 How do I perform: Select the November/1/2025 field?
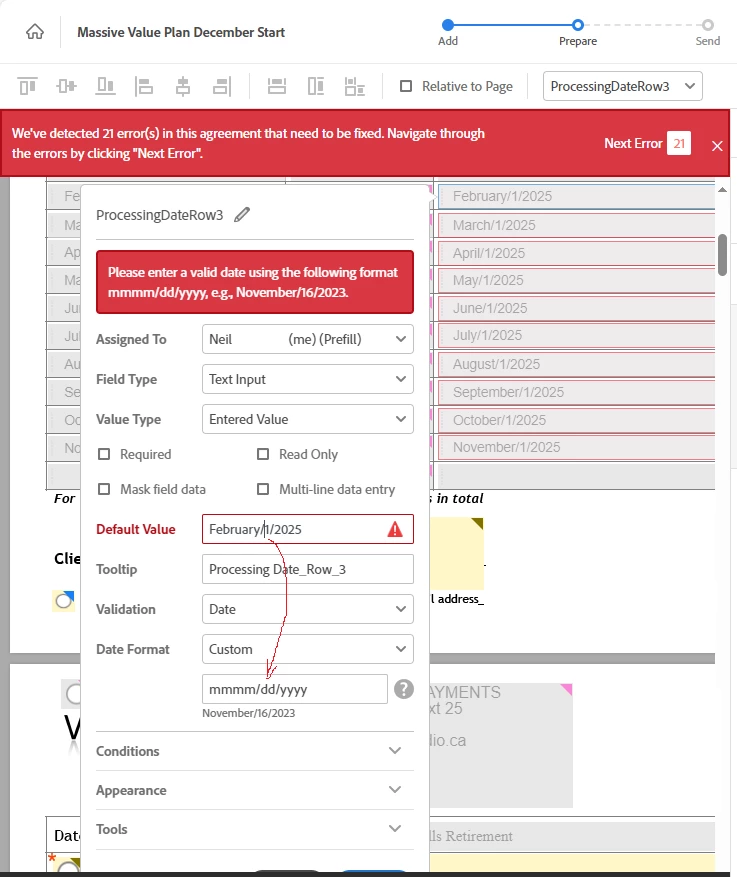tap(577, 447)
